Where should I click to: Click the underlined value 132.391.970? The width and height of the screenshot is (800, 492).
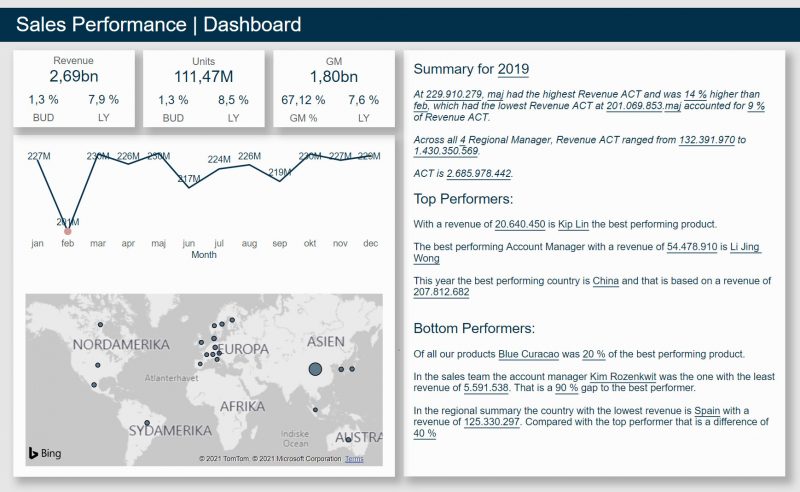pyautogui.click(x=707, y=140)
